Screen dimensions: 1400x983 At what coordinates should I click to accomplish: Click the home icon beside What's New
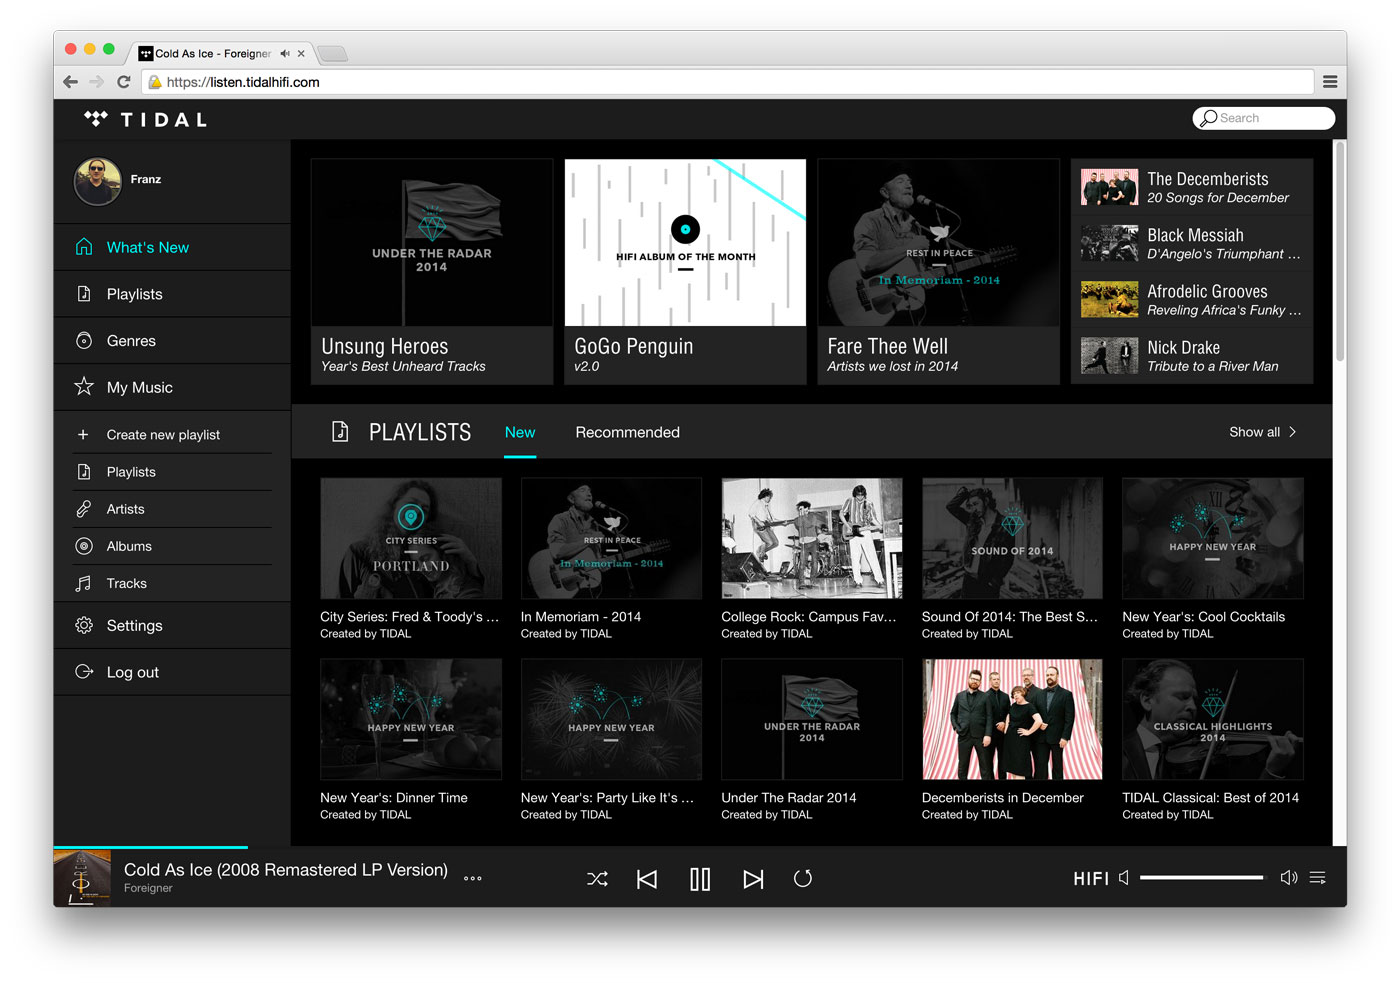[x=84, y=247]
